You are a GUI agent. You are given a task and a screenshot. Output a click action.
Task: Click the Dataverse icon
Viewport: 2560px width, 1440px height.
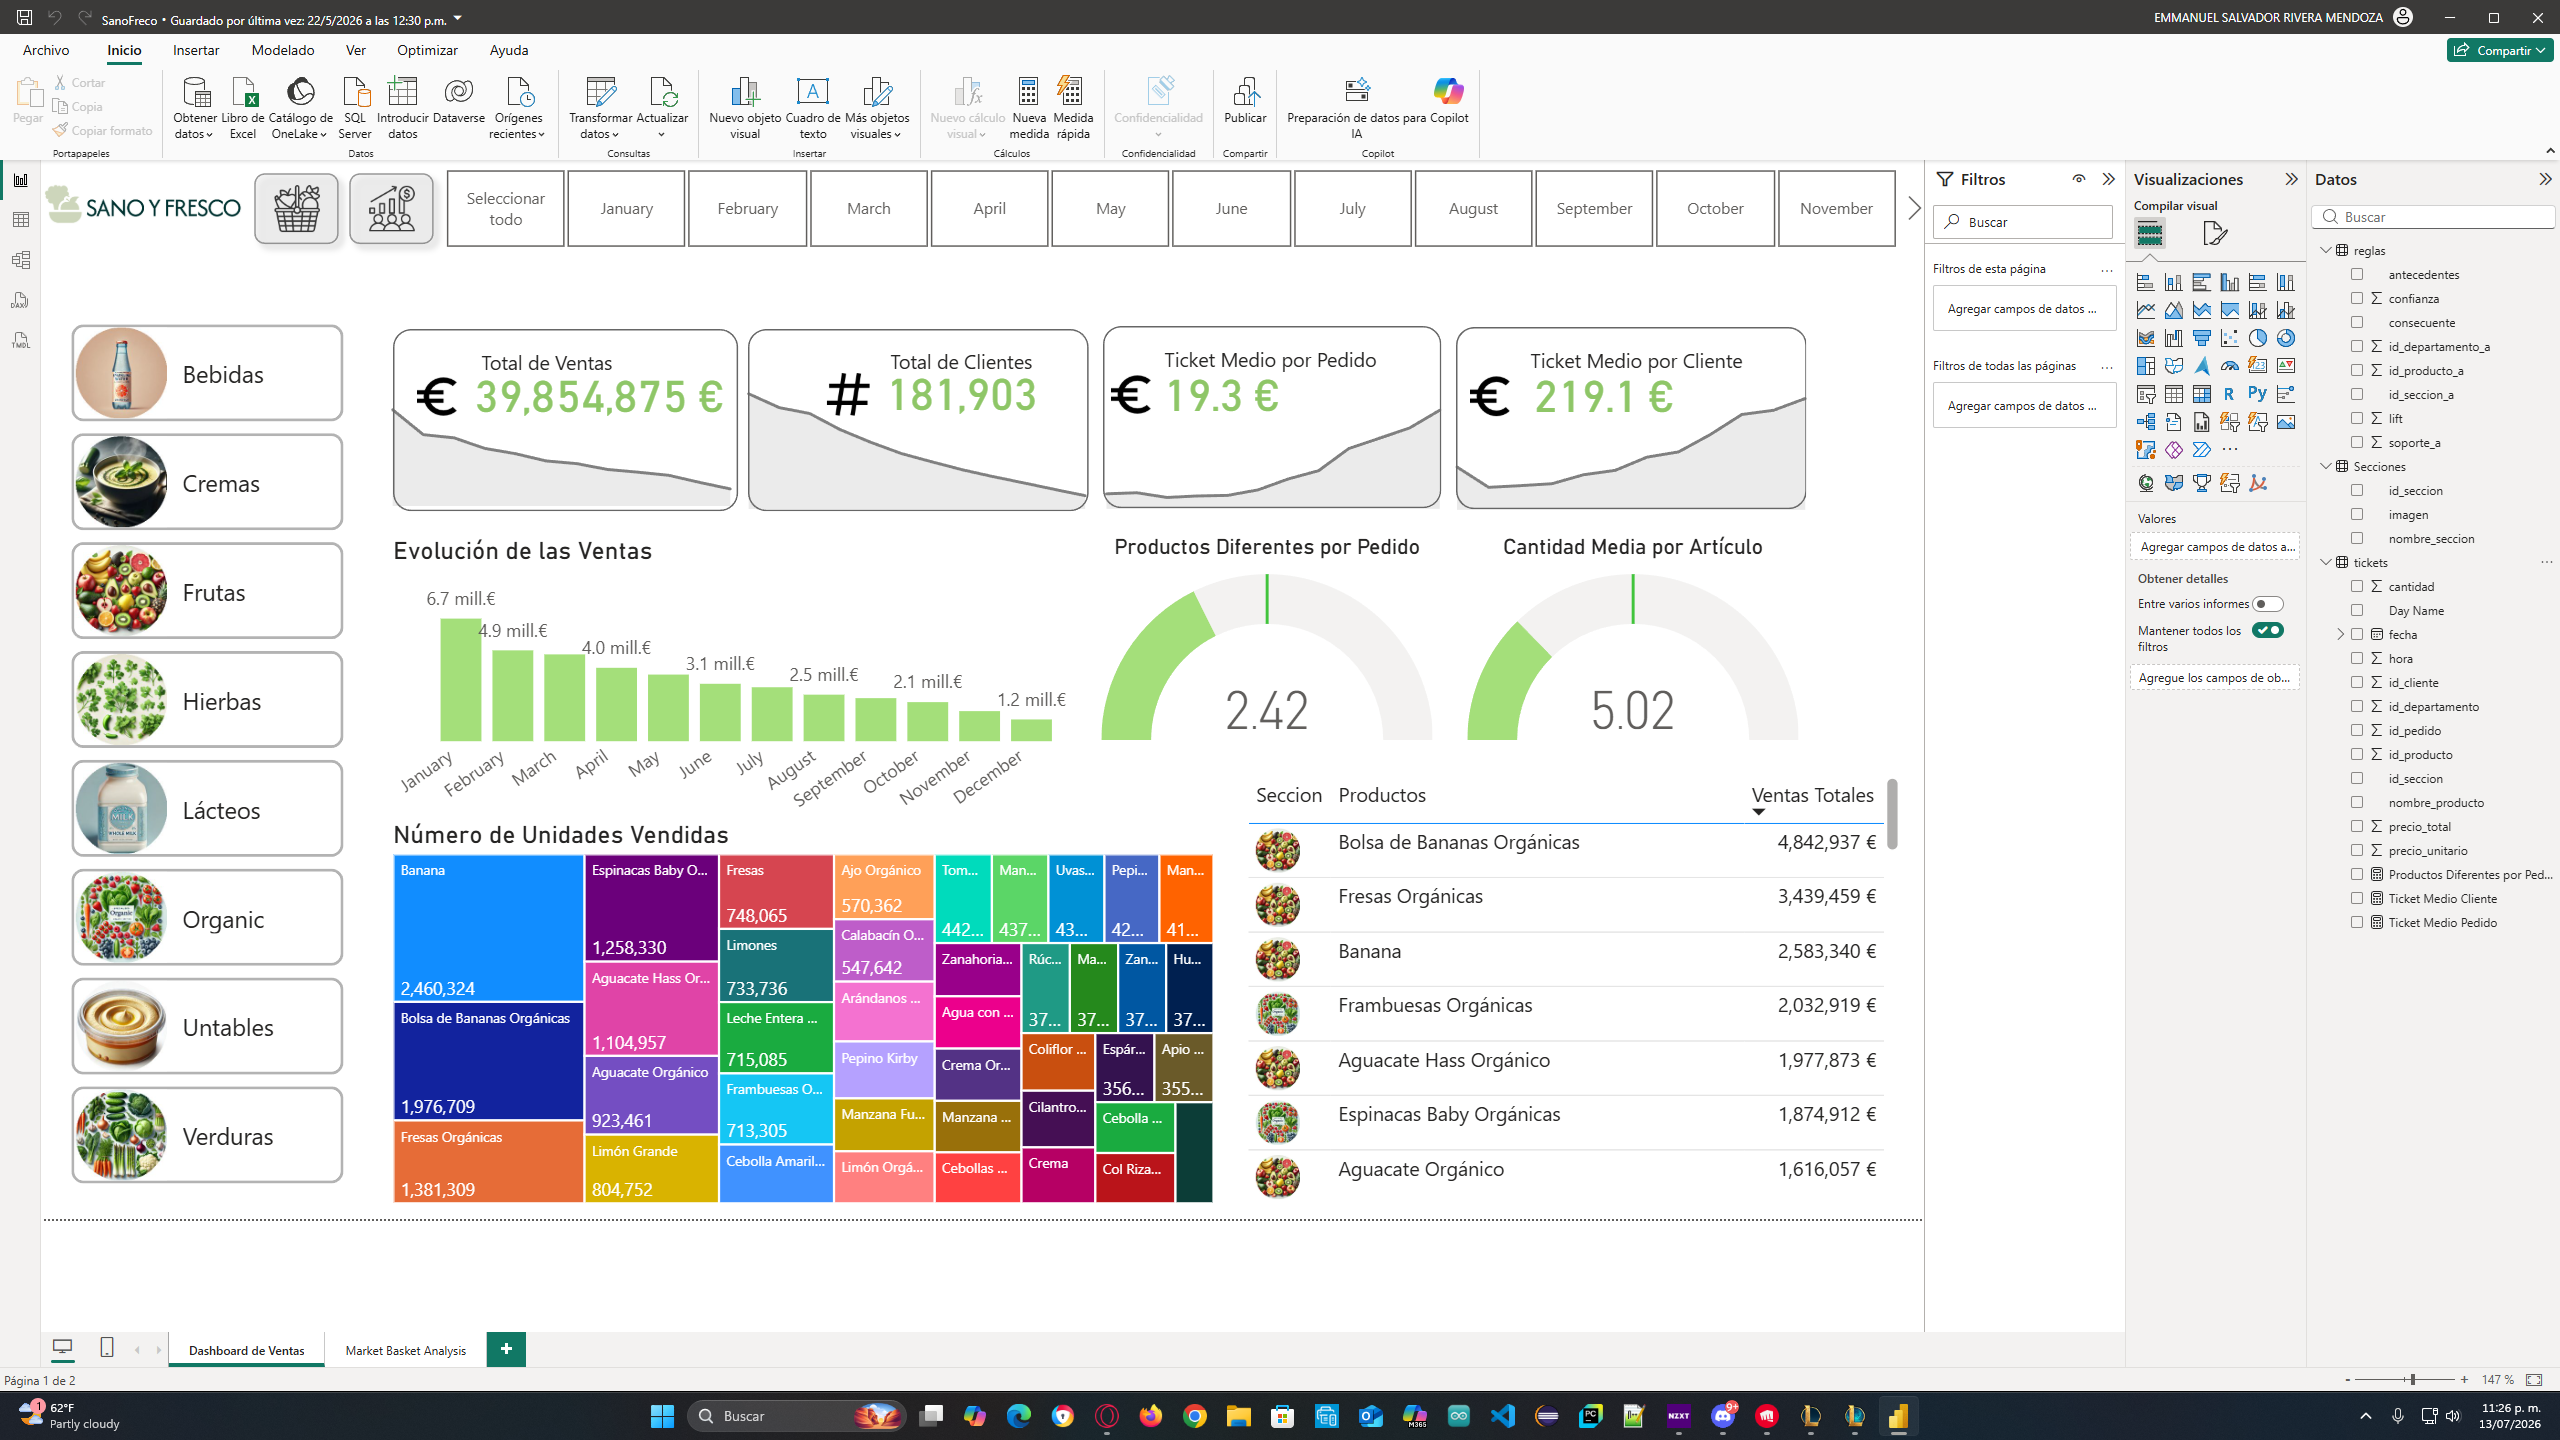click(x=459, y=100)
